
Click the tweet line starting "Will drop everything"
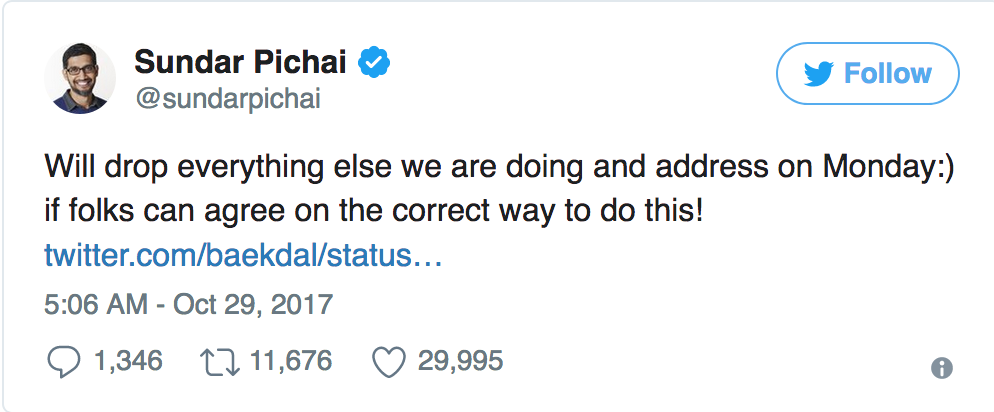coord(500,169)
